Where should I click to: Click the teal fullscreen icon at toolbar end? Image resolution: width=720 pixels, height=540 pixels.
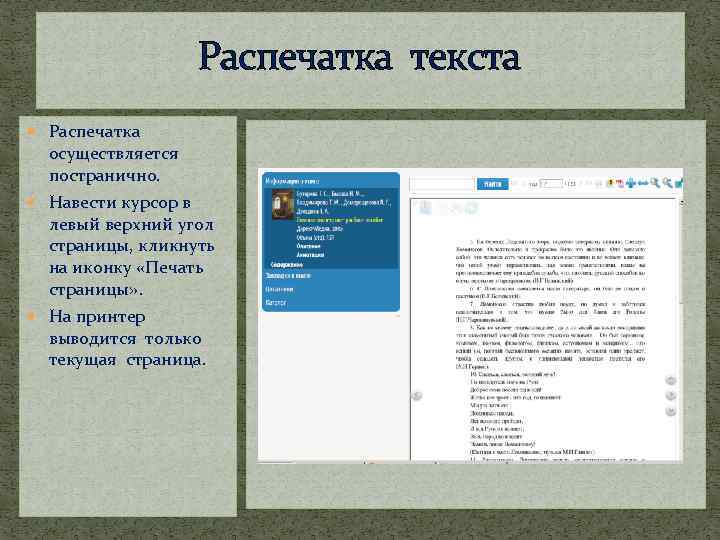[679, 184]
